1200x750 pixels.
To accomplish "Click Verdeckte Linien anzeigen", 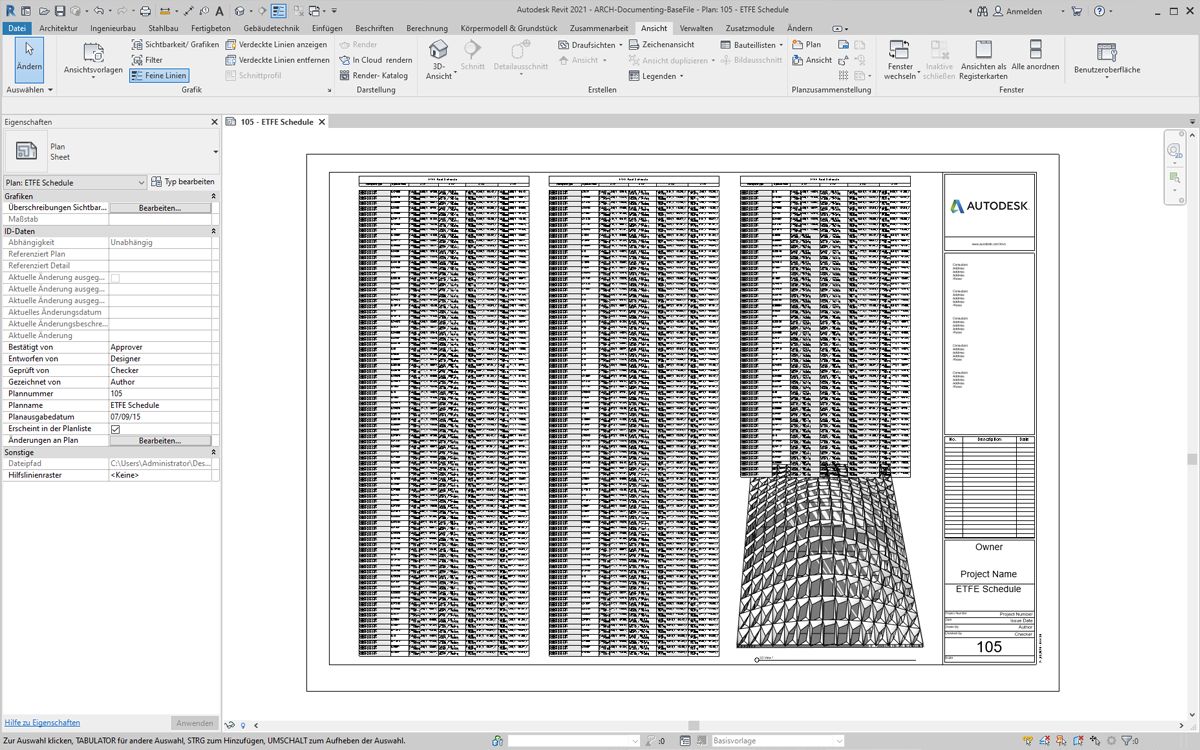I will tap(276, 45).
